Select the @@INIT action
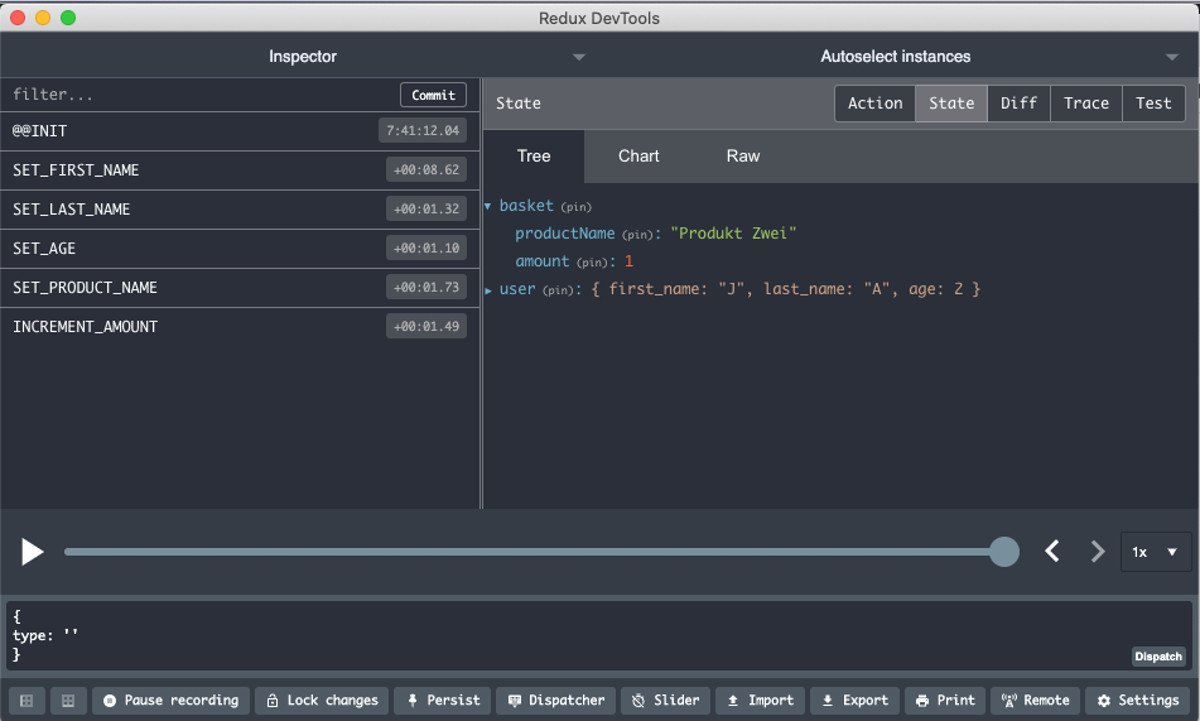The image size is (1200, 721). (240, 131)
